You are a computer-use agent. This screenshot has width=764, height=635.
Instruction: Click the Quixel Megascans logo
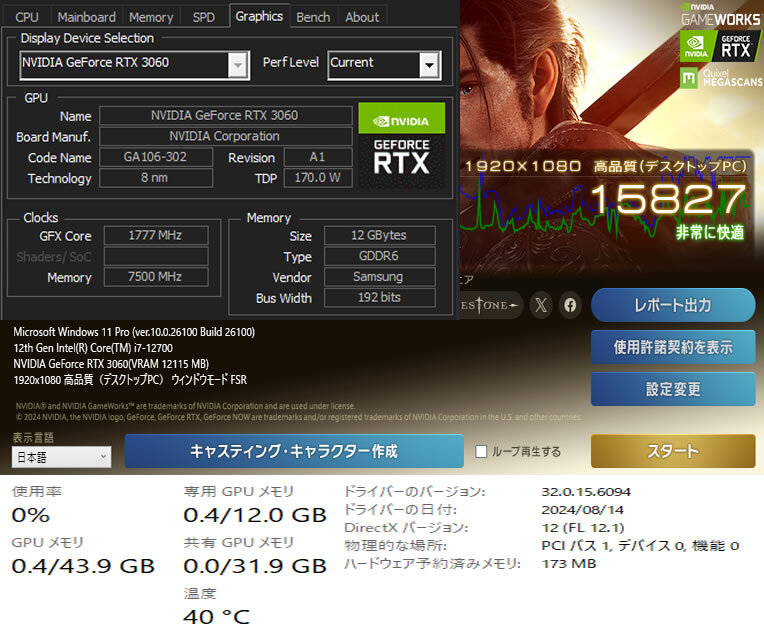coord(721,78)
